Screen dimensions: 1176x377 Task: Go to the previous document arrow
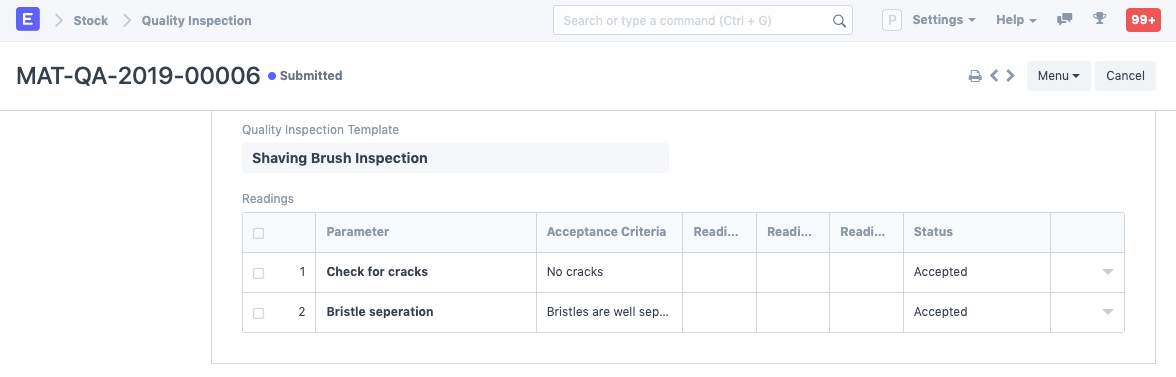[994, 76]
